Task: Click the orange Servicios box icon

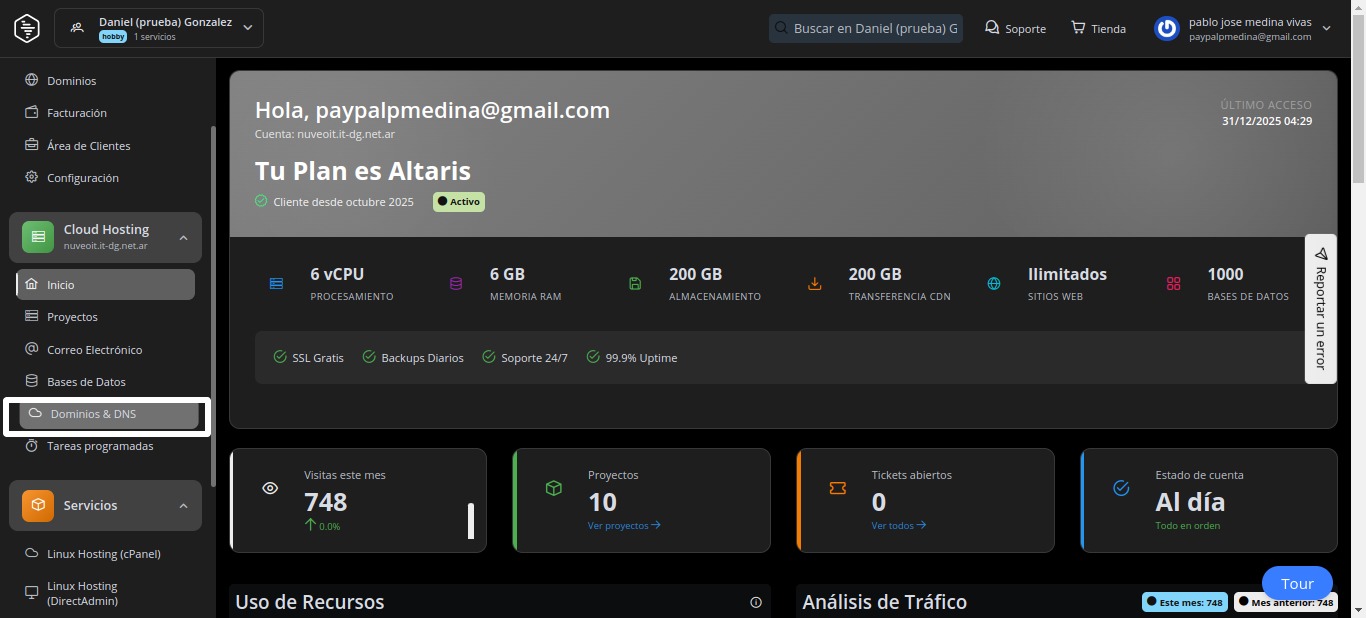Action: 38,505
